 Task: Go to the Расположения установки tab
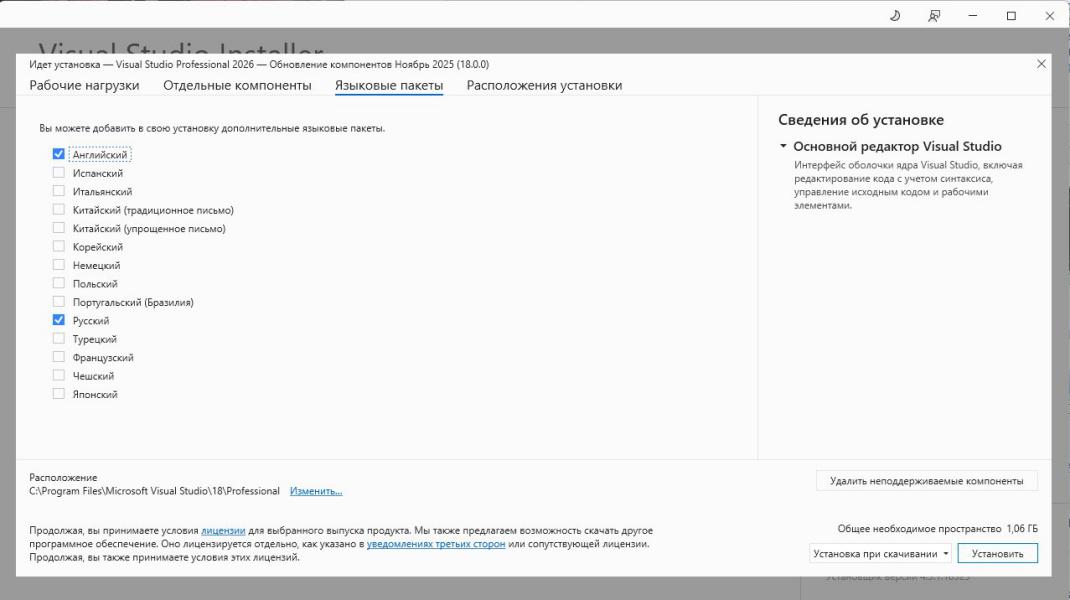coord(544,86)
